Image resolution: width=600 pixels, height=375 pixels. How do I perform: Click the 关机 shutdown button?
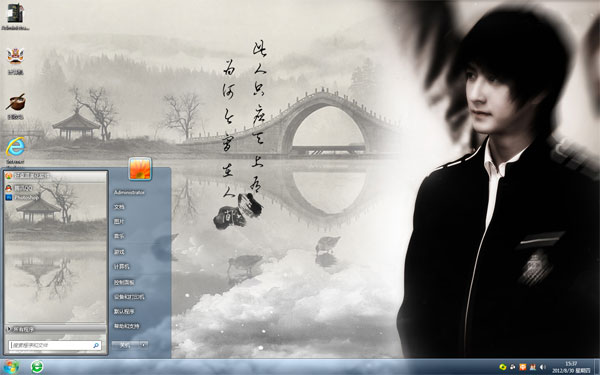click(125, 345)
